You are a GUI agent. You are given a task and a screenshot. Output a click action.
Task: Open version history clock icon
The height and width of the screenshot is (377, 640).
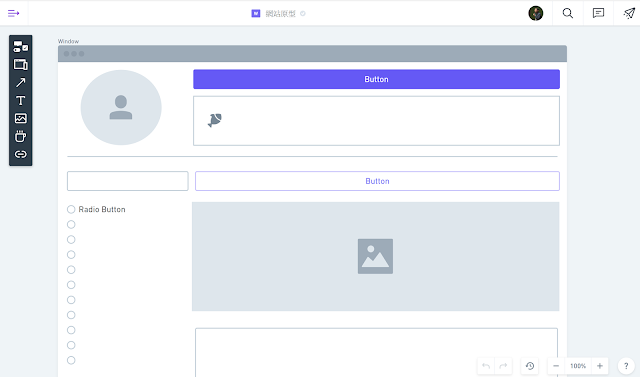point(530,366)
